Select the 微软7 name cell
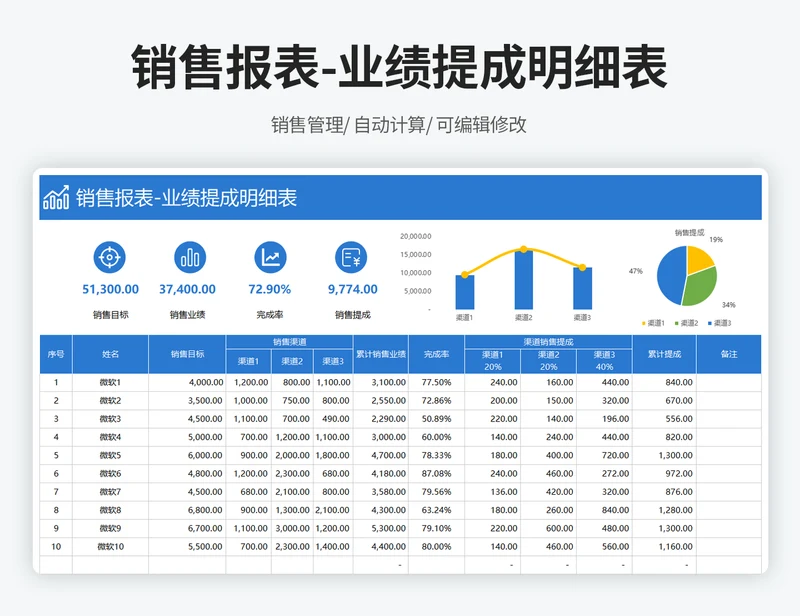The width and height of the screenshot is (800, 616). coord(110,492)
